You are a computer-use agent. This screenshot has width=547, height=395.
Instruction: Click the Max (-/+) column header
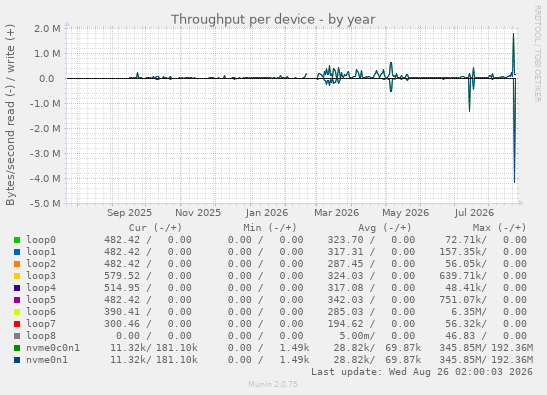(499, 228)
